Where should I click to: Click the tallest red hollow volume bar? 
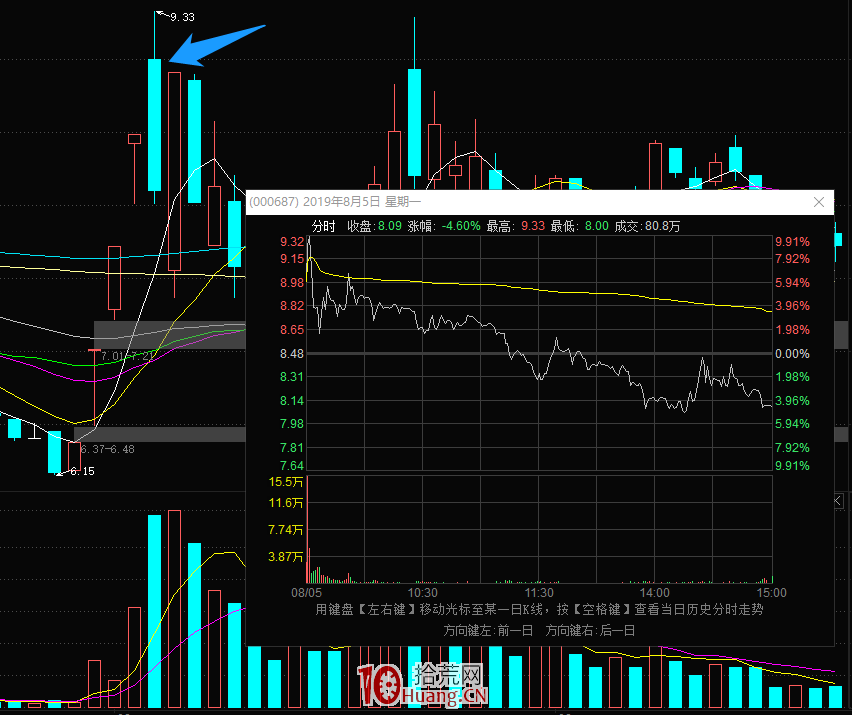(x=174, y=608)
